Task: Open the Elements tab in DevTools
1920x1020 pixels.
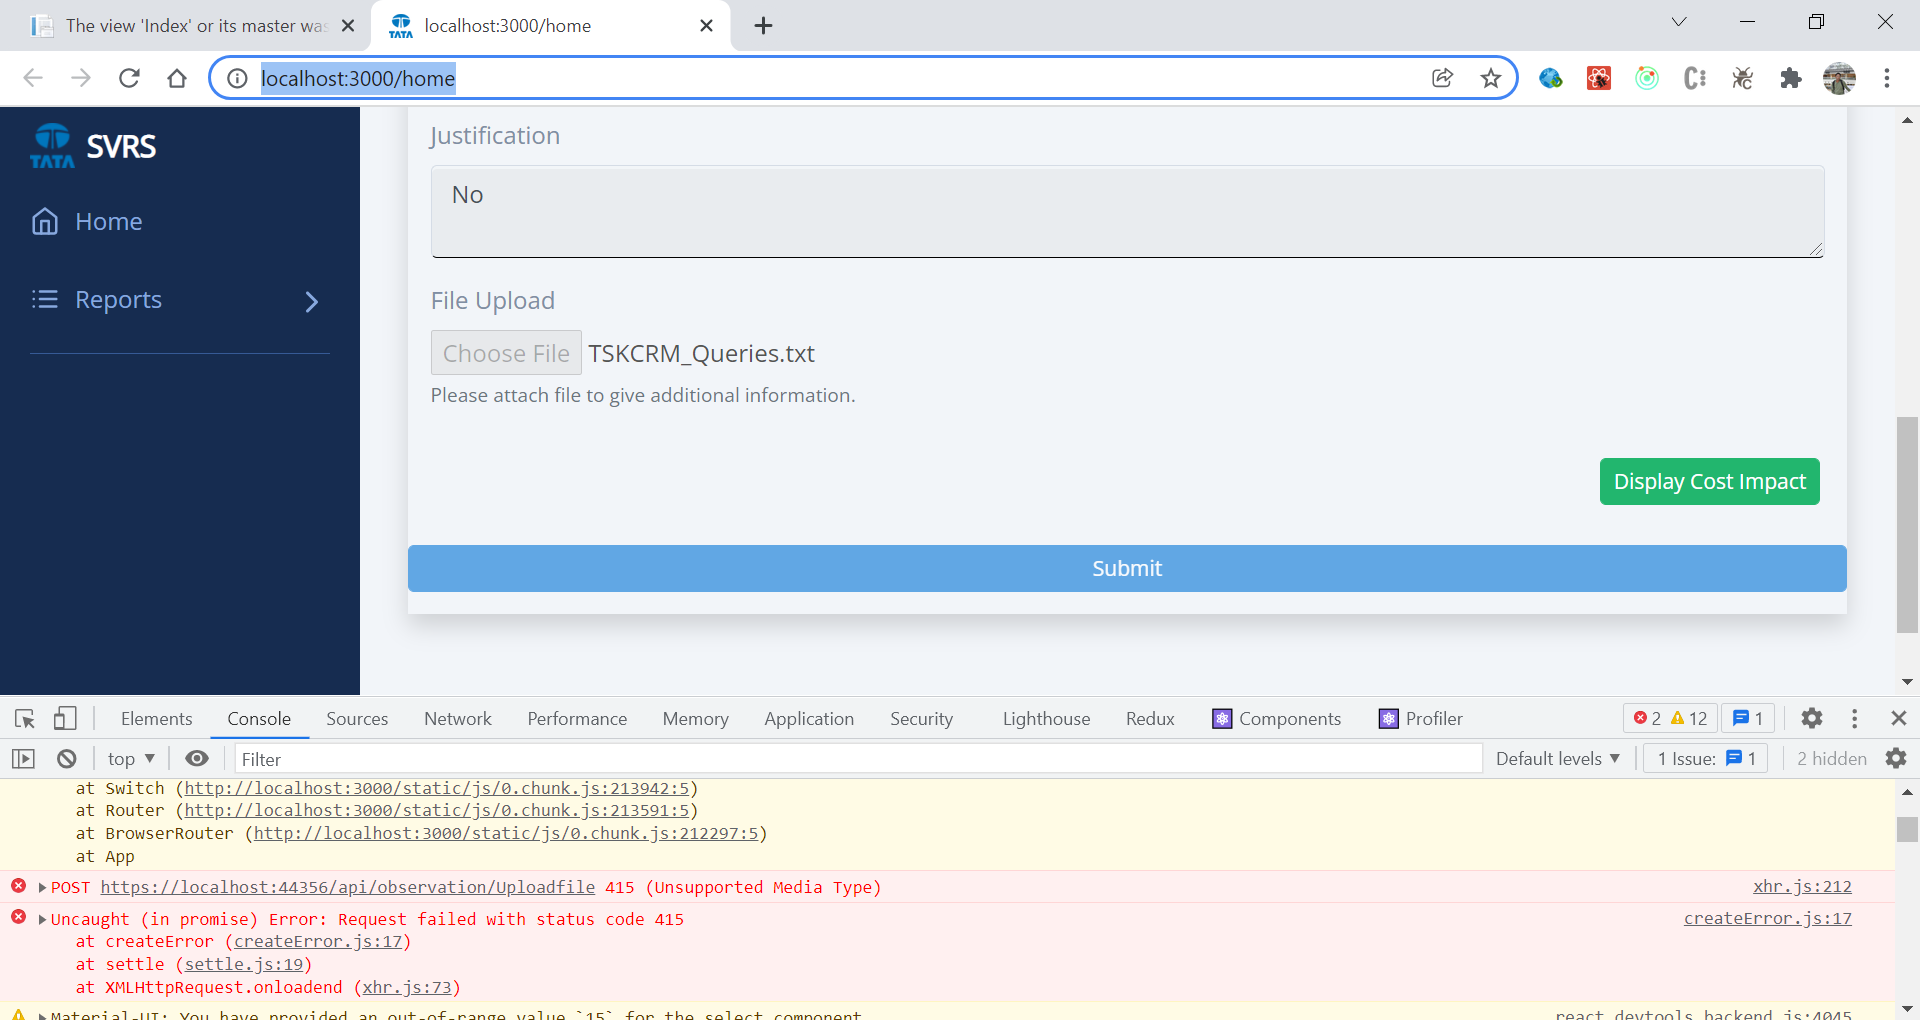Action: (156, 719)
